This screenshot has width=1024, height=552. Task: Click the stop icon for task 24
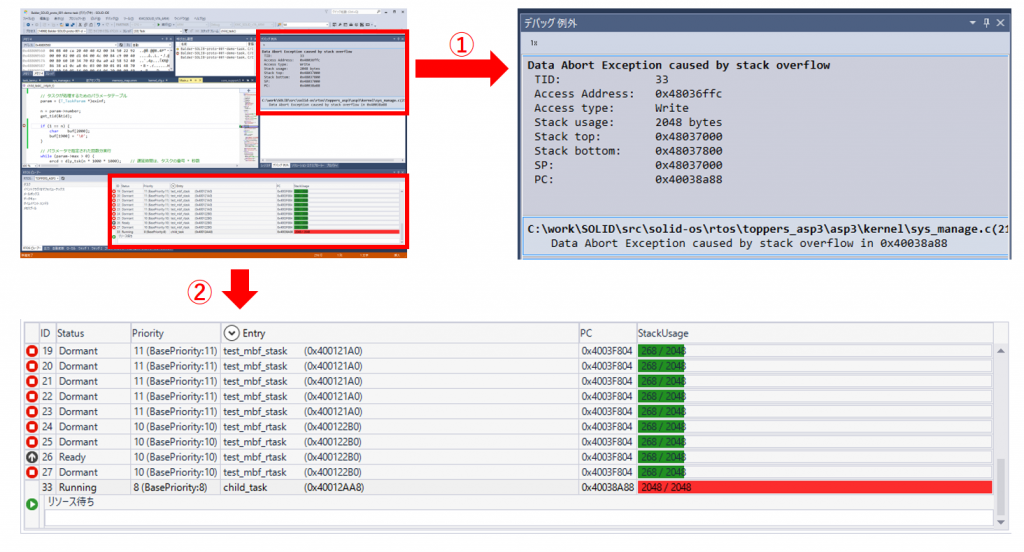(x=31, y=426)
